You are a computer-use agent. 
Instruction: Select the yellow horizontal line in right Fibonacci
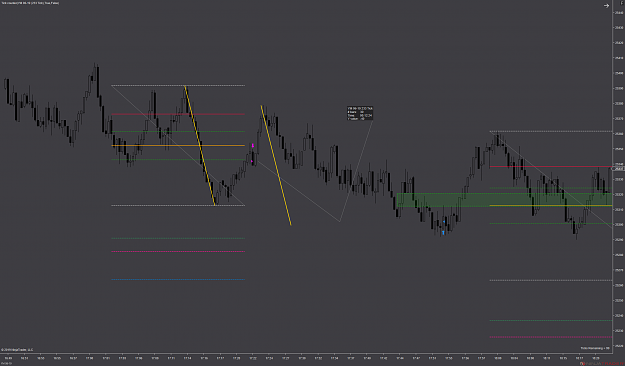click(x=551, y=205)
